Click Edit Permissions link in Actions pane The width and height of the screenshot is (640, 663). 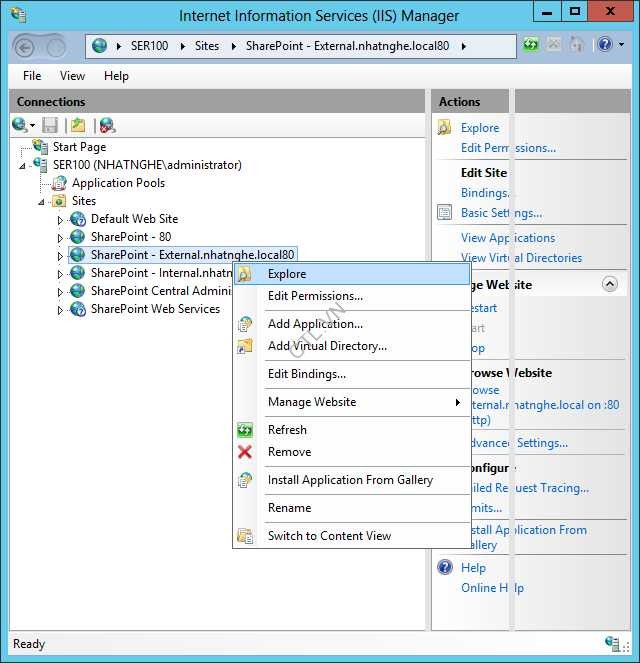pos(508,148)
